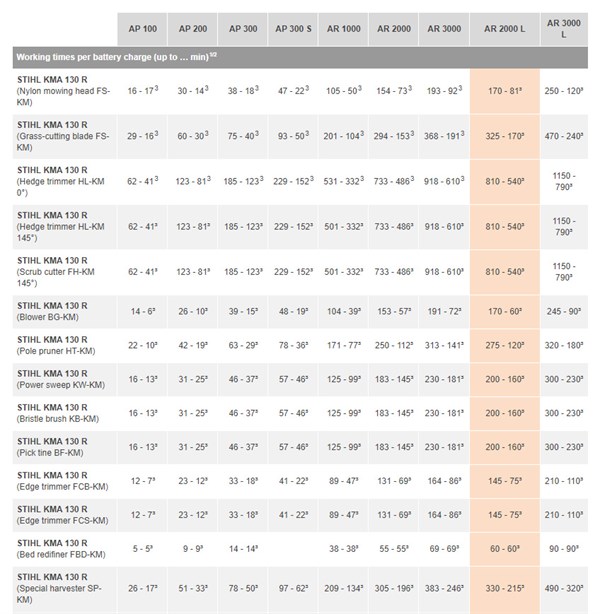This screenshot has width=600, height=614.
Task: Click the highlighted AR 2000 L column header
Action: click(504, 28)
